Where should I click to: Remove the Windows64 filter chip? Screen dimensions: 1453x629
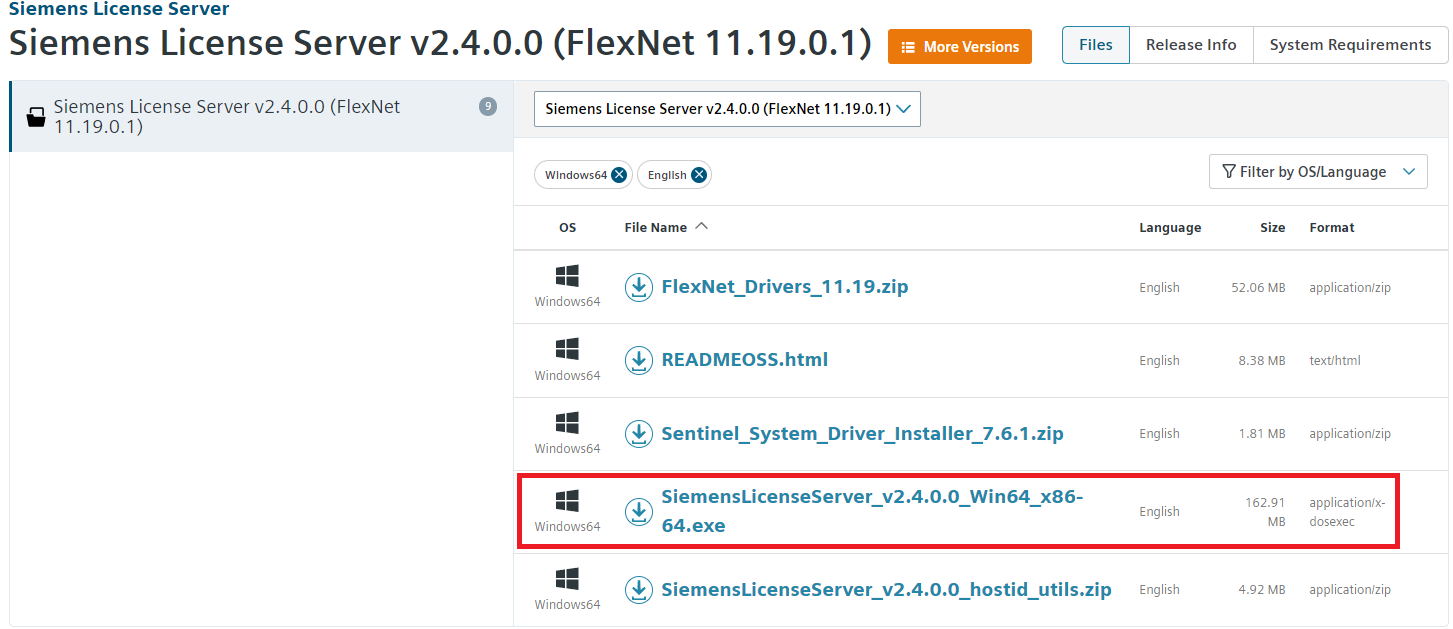tap(619, 175)
